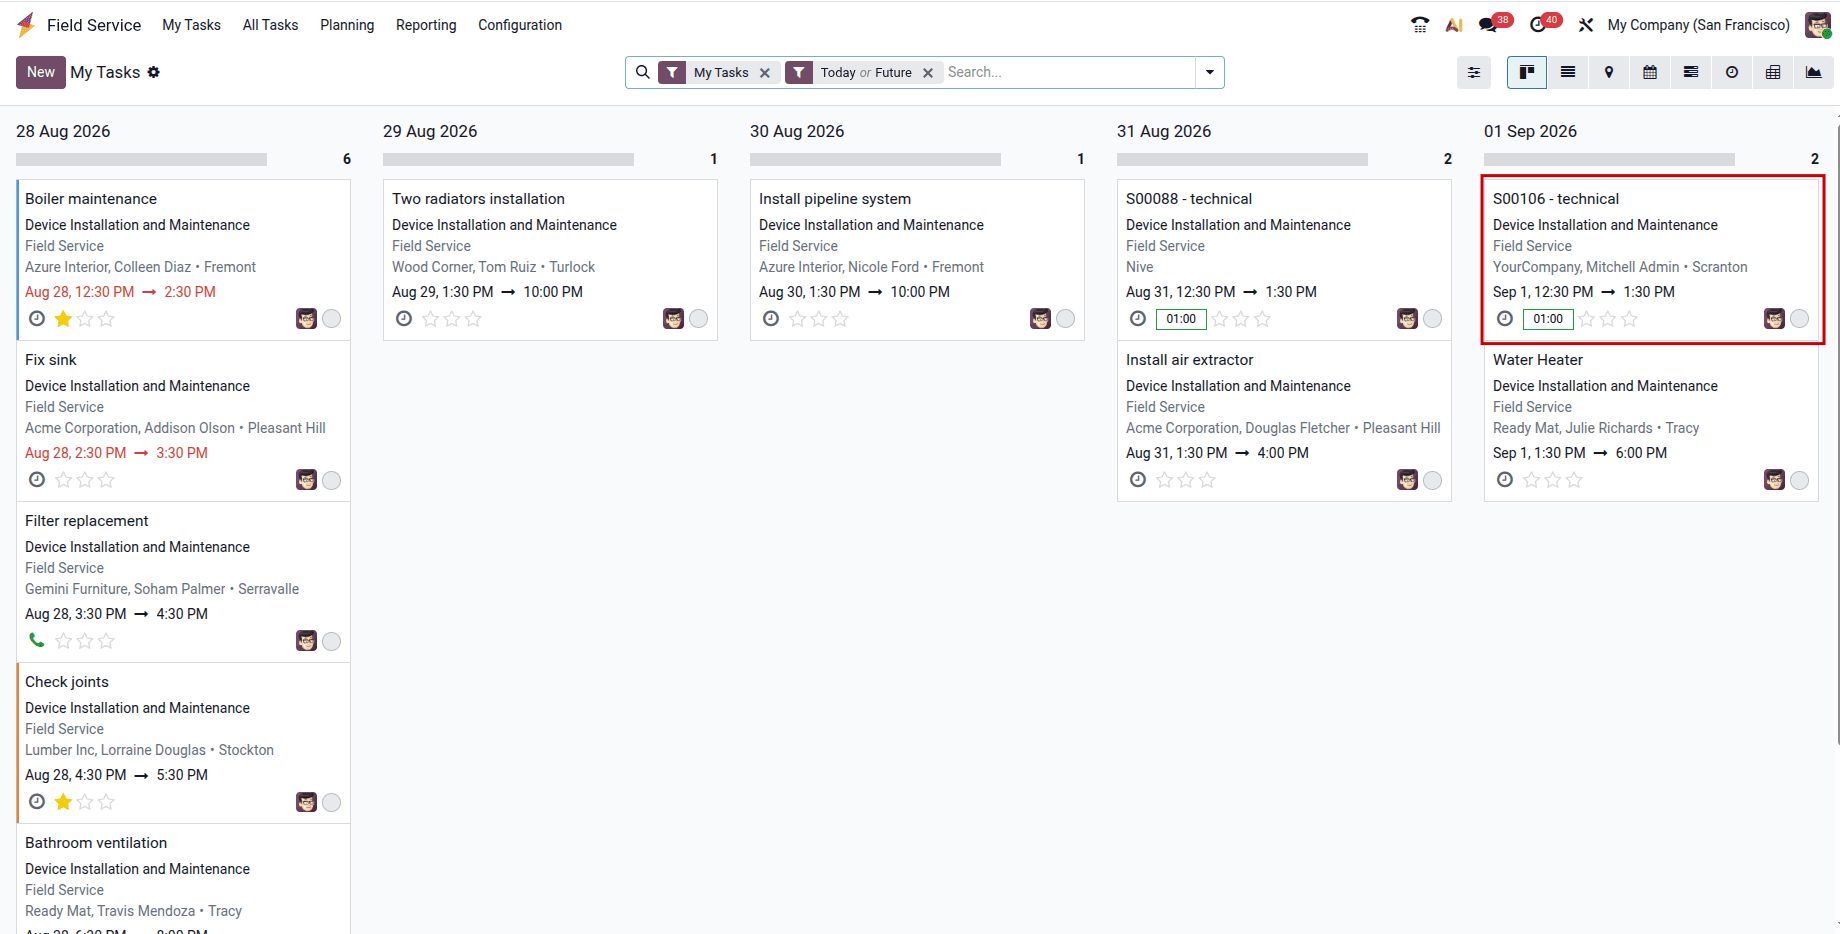This screenshot has width=1840, height=934.
Task: Toggle kanban state circle on Boiler maintenance
Action: [x=332, y=319]
